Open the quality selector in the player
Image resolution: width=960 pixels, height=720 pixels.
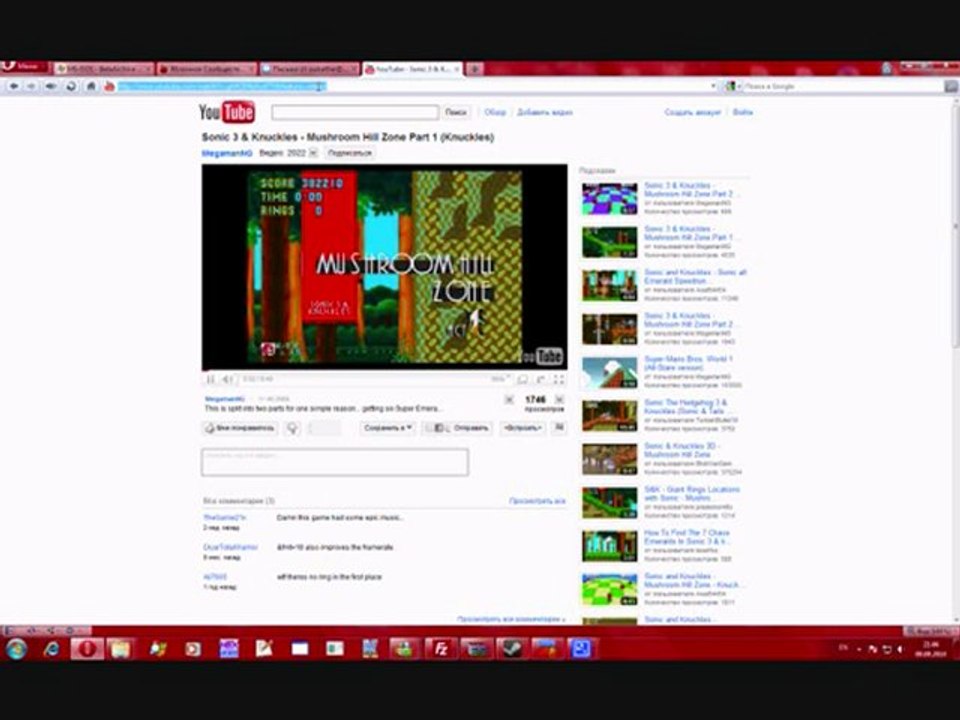501,380
